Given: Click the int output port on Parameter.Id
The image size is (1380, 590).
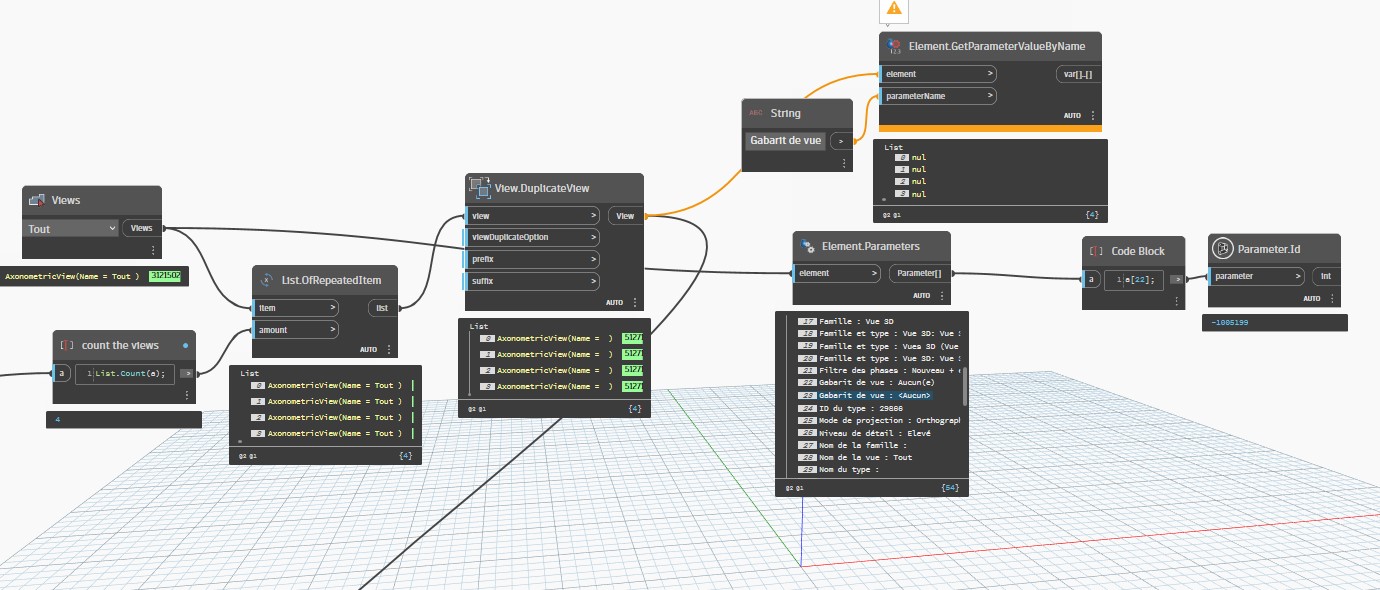Looking at the screenshot, I should coord(1325,276).
